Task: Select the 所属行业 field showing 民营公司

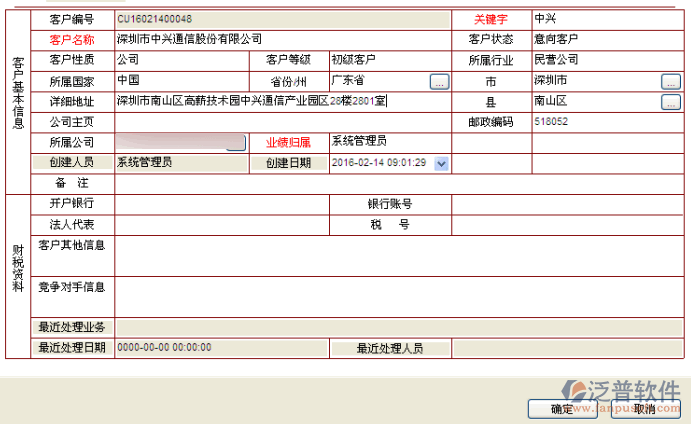Action: [605, 60]
